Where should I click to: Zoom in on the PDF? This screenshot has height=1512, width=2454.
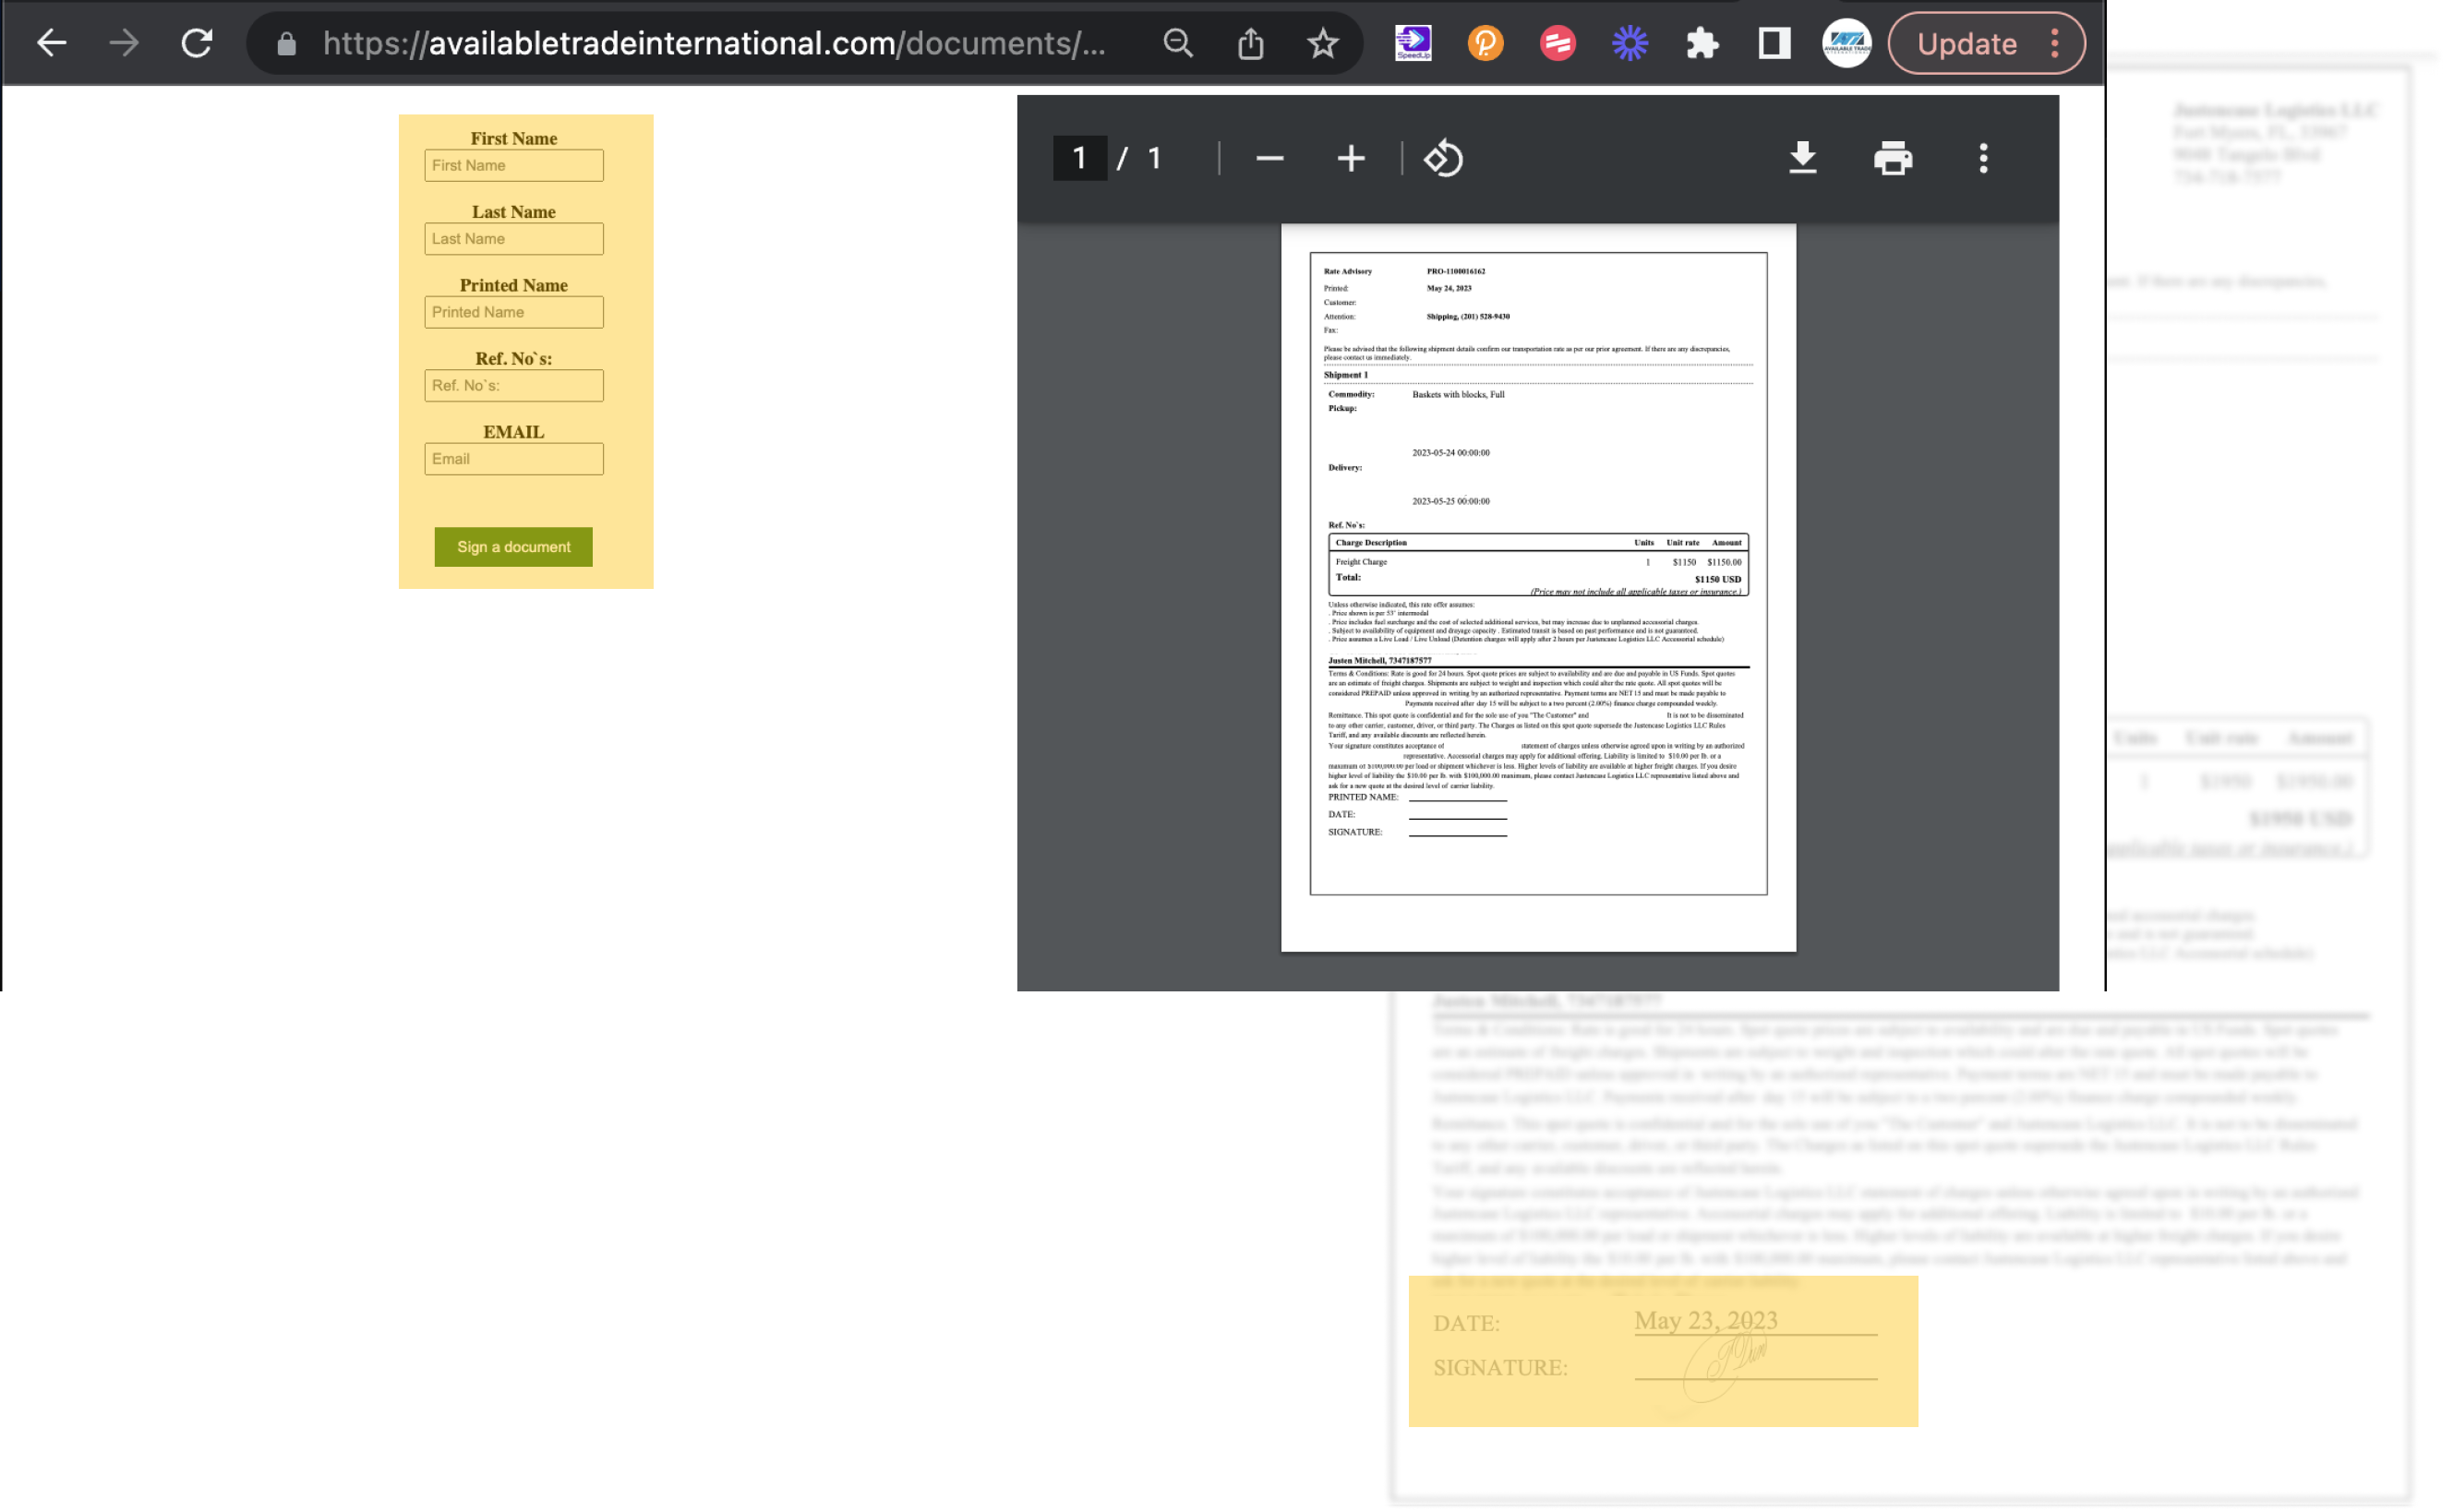click(x=1350, y=158)
